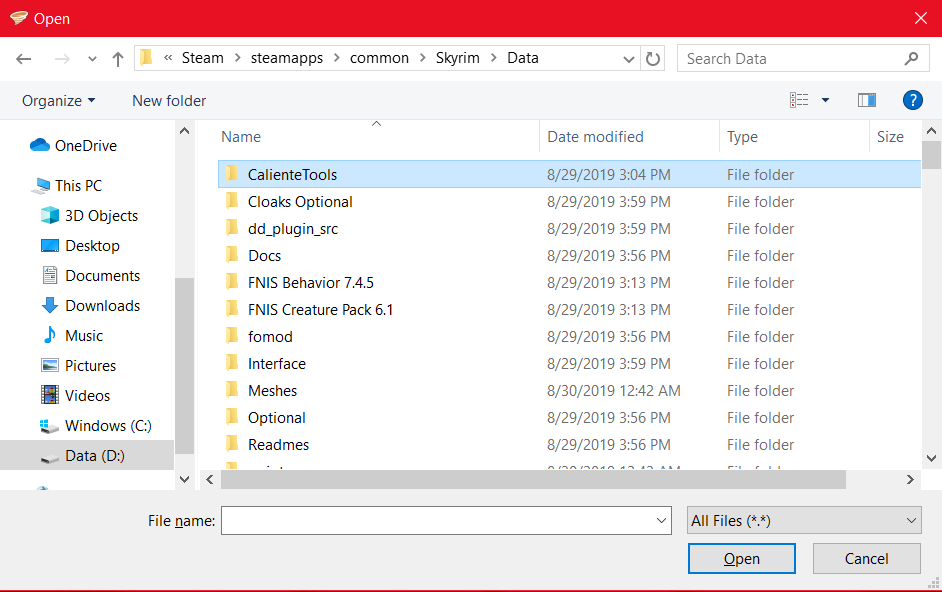Sort by the Type column

point(742,137)
